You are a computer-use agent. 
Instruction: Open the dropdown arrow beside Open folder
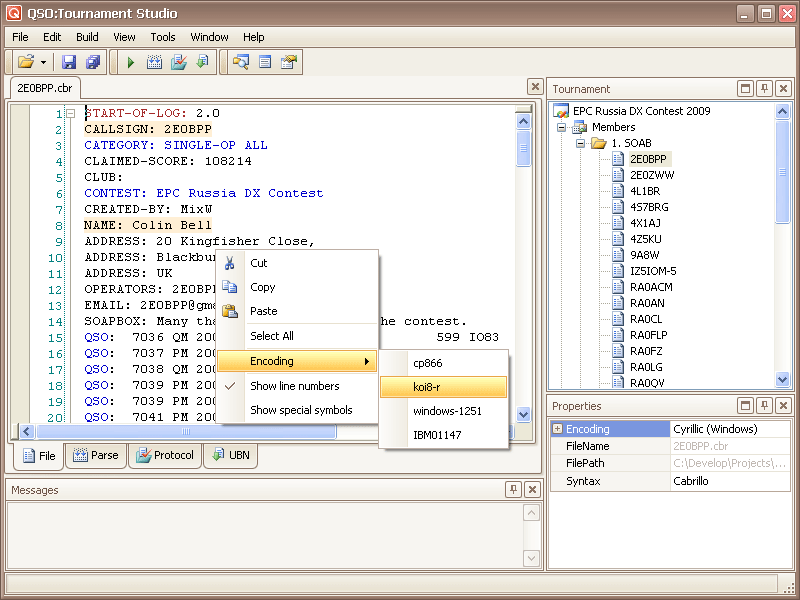click(43, 62)
